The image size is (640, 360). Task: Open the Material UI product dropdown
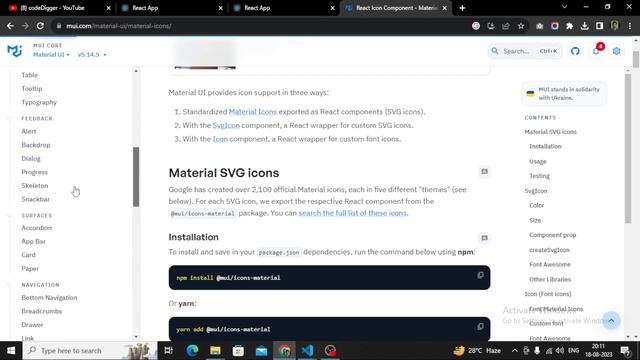51,54
